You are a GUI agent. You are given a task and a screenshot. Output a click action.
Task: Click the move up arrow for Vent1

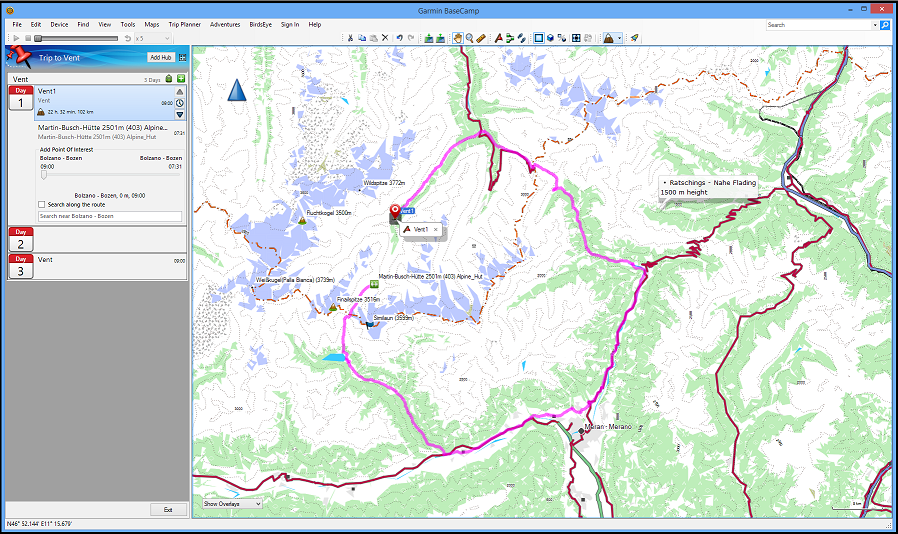pos(180,92)
